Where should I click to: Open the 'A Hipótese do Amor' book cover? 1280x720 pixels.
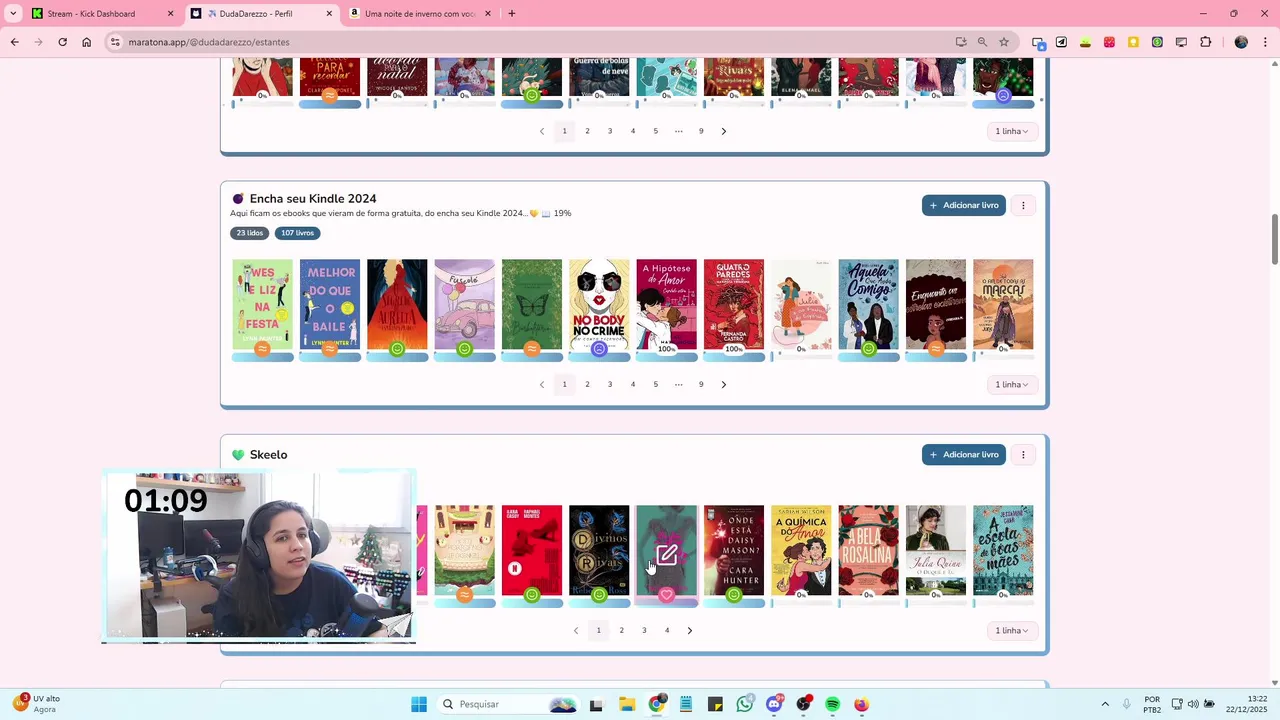point(667,304)
